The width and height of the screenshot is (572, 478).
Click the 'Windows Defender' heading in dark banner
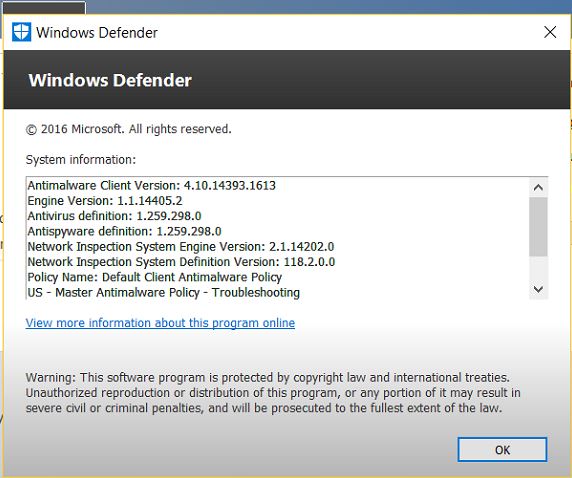[x=110, y=80]
